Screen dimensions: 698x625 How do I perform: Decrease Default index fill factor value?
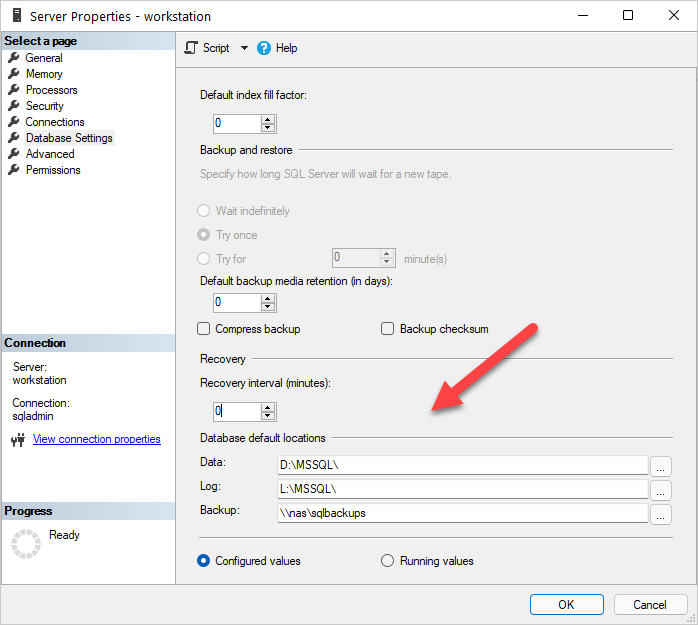point(268,128)
